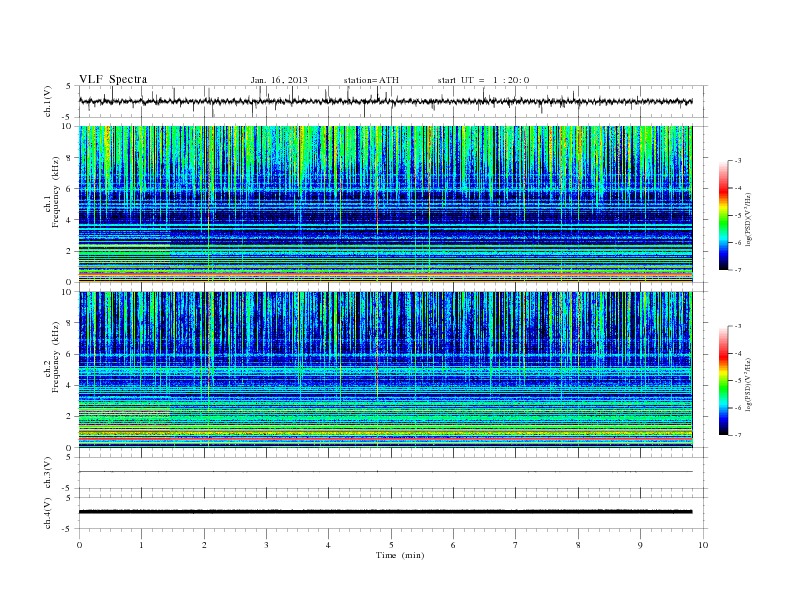Click the thick ch.4 voltage trace
The height and width of the screenshot is (612, 792).
(385, 512)
